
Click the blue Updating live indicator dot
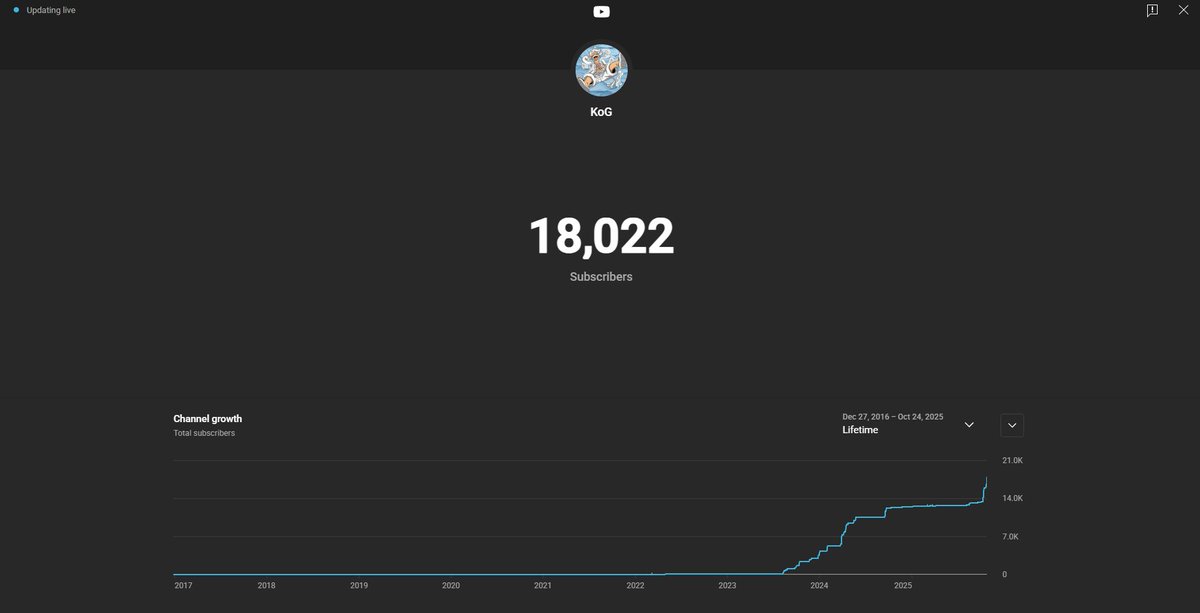(x=14, y=9)
